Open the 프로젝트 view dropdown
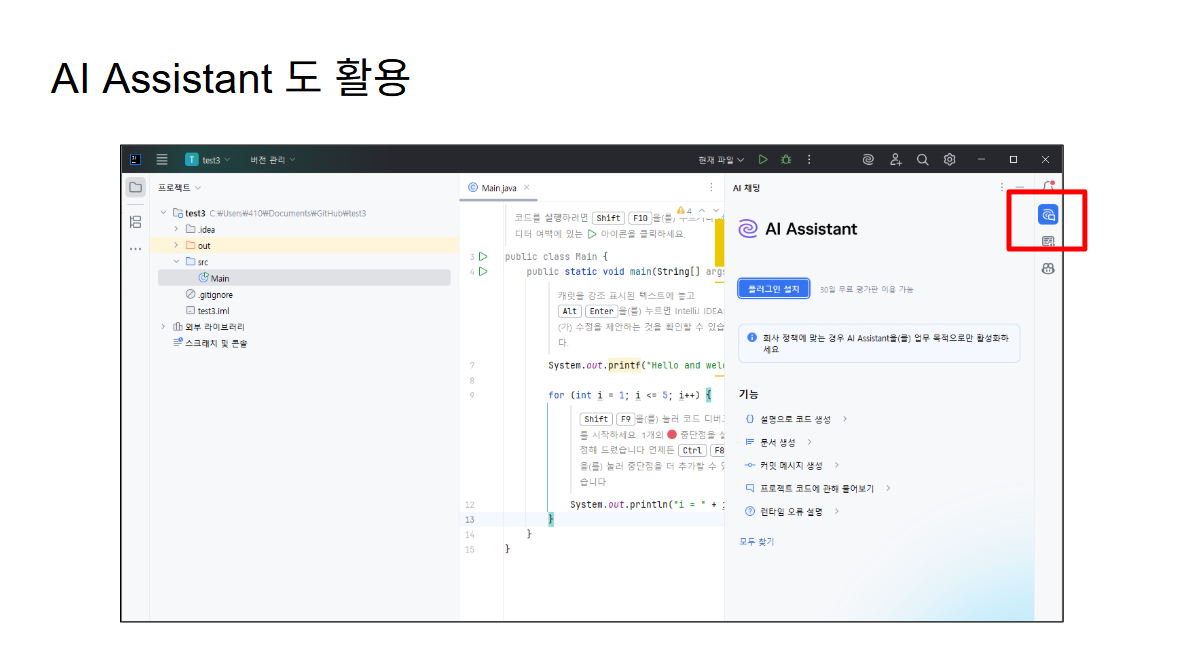The image size is (1182, 654). click(x=179, y=188)
